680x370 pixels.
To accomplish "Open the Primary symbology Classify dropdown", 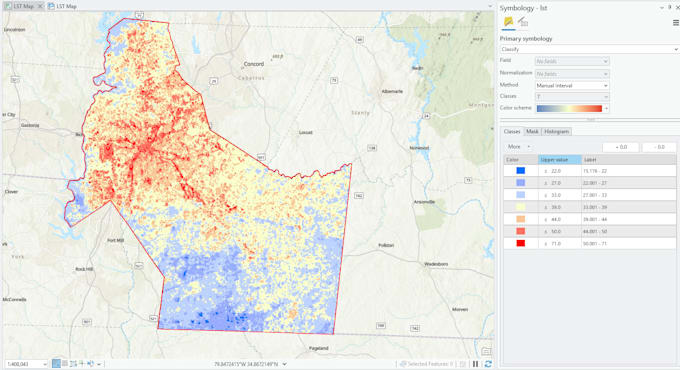I will coord(589,49).
